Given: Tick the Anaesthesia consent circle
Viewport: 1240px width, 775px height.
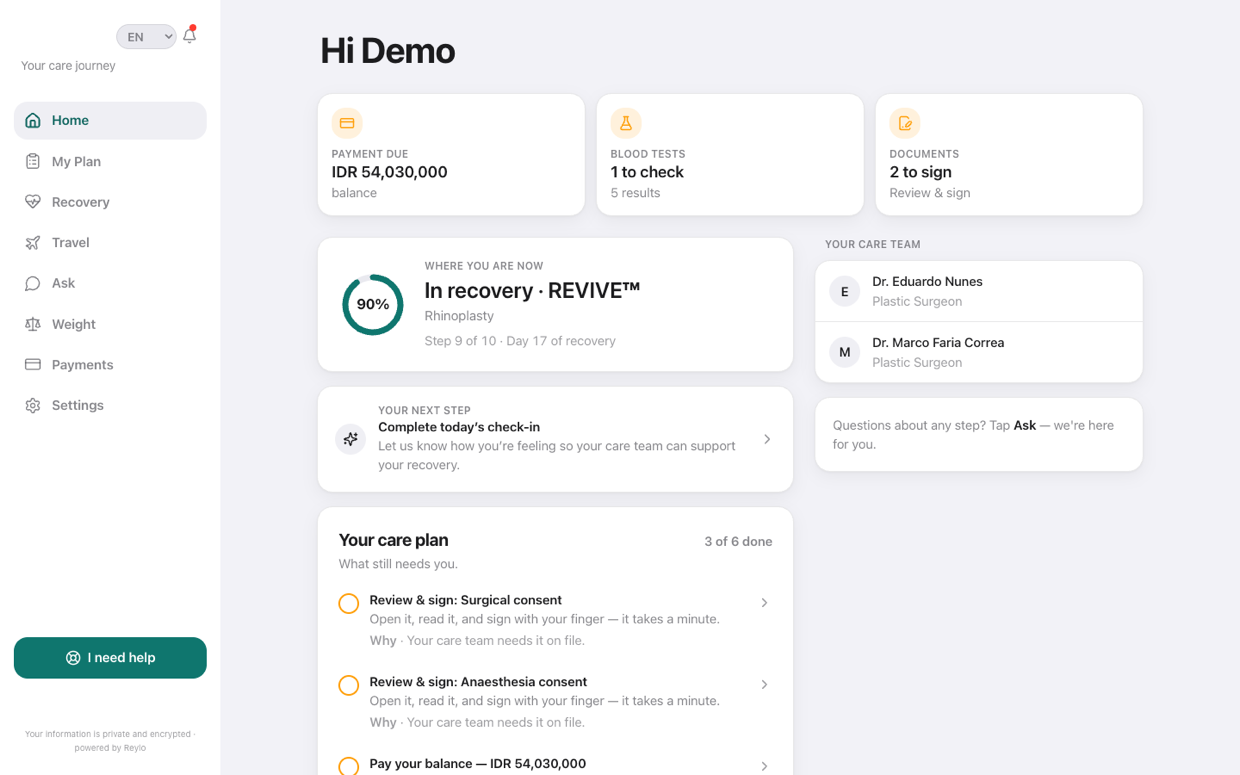Looking at the screenshot, I should click(x=349, y=685).
